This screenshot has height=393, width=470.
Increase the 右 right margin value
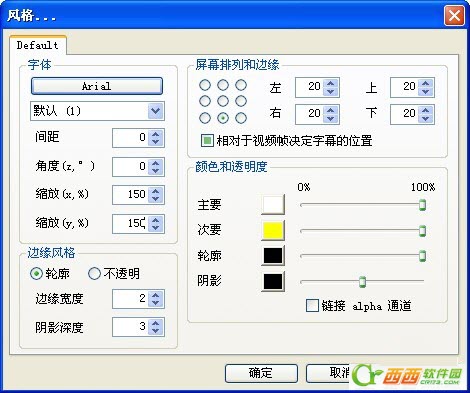(331, 110)
